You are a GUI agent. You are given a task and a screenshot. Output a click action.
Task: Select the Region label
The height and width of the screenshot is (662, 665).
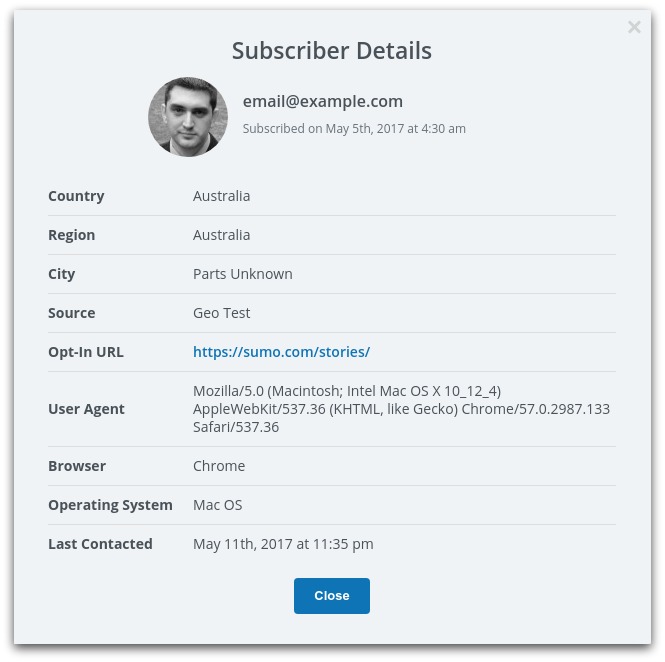[72, 235]
